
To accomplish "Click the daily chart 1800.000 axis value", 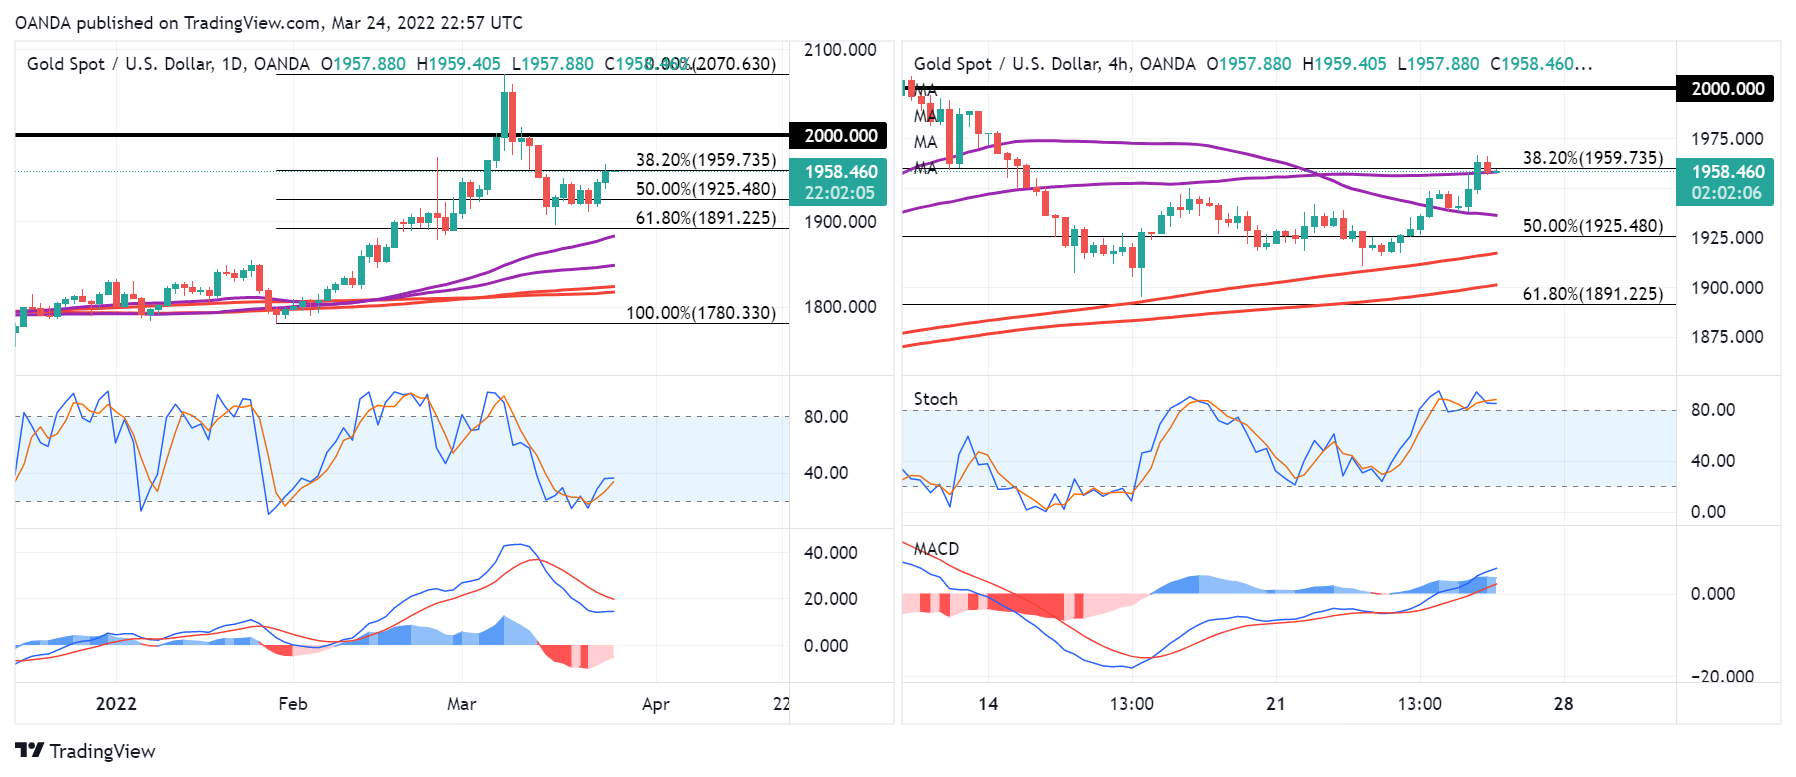I will pyautogui.click(x=840, y=307).
